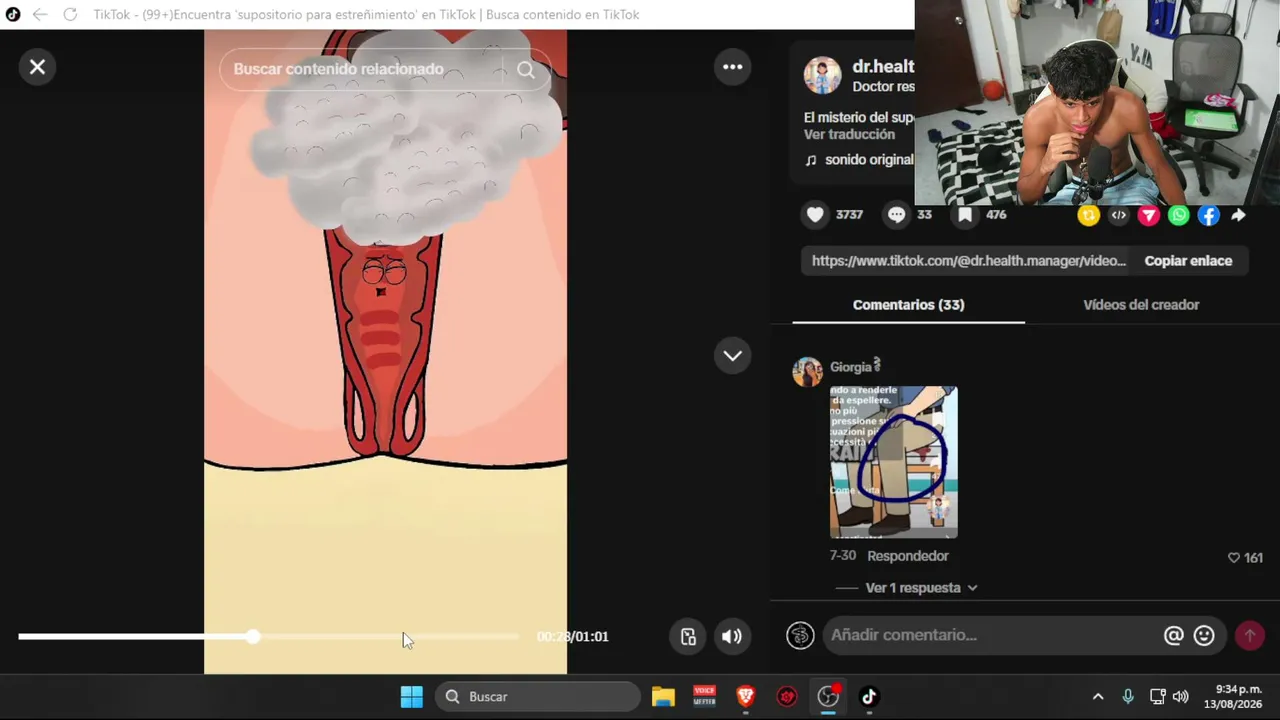Seek video via progress bar handle
This screenshot has height=720, width=1280.
(254, 636)
